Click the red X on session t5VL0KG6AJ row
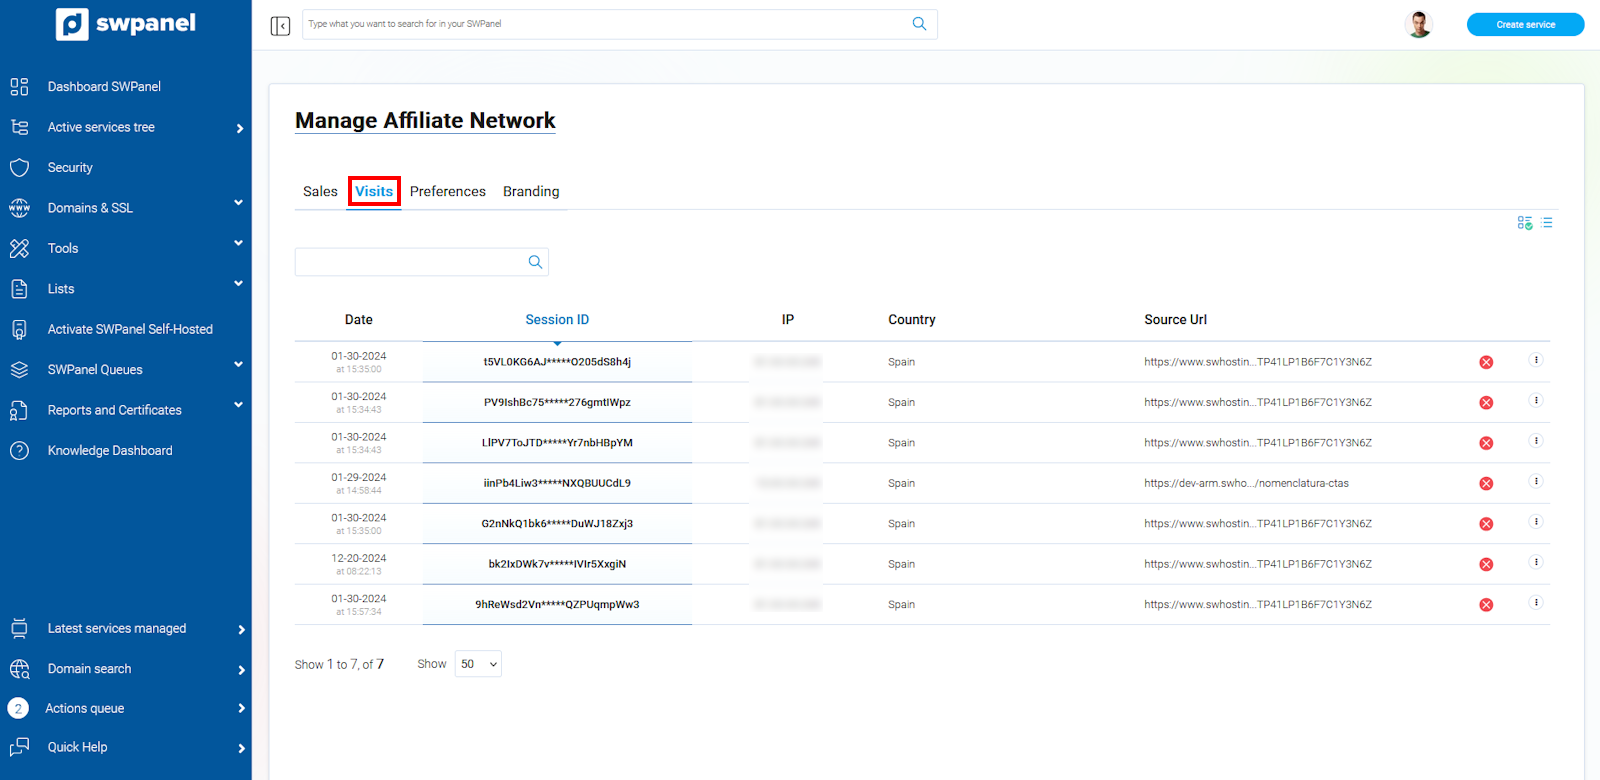The width and height of the screenshot is (1600, 780). click(x=1486, y=362)
